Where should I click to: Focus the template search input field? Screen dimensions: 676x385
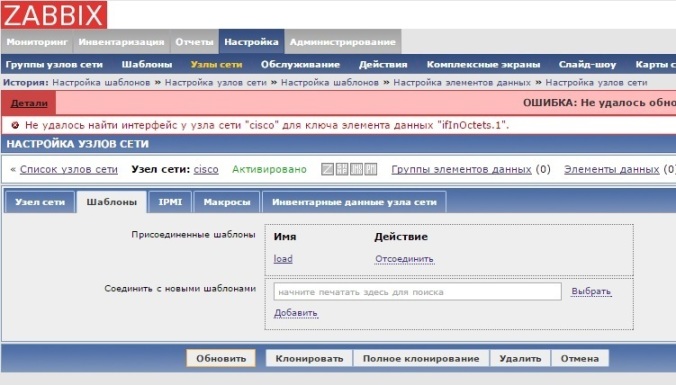[x=417, y=292]
